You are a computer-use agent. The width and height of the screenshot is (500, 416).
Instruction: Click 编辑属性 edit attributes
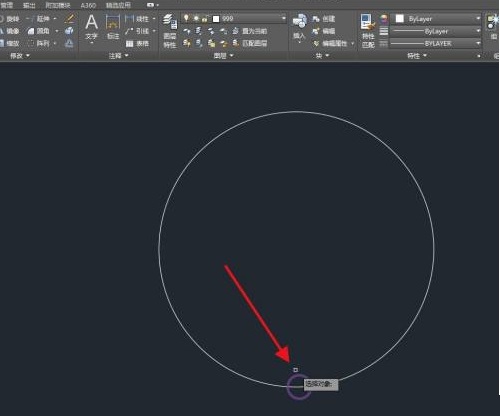[x=331, y=43]
